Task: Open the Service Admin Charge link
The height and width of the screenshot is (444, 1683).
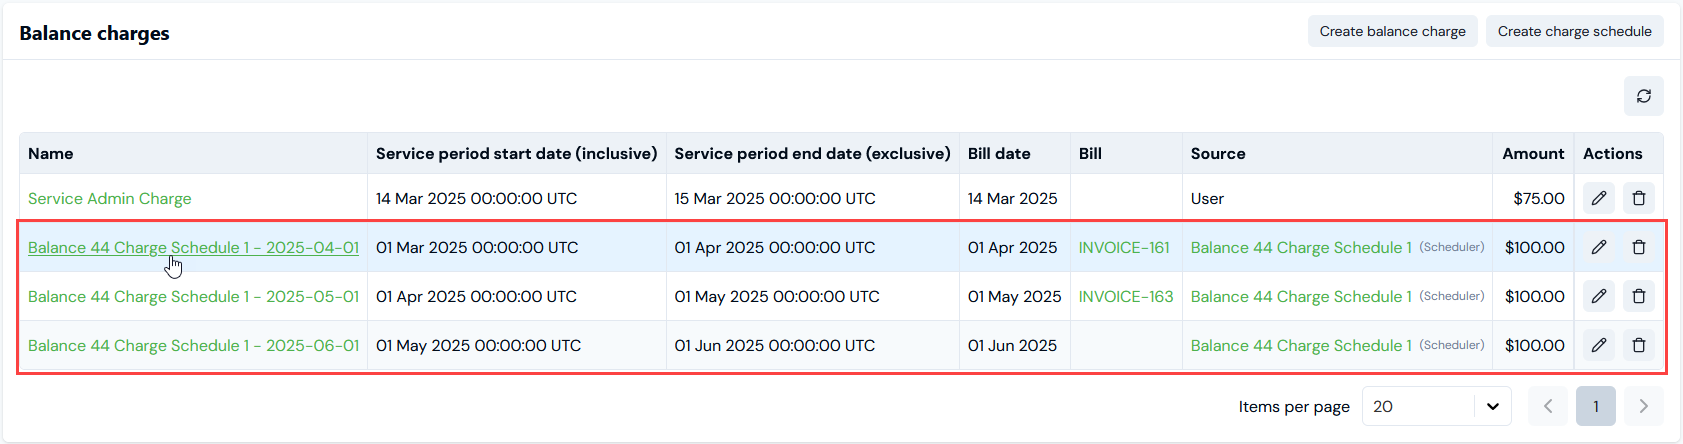Action: 110,198
